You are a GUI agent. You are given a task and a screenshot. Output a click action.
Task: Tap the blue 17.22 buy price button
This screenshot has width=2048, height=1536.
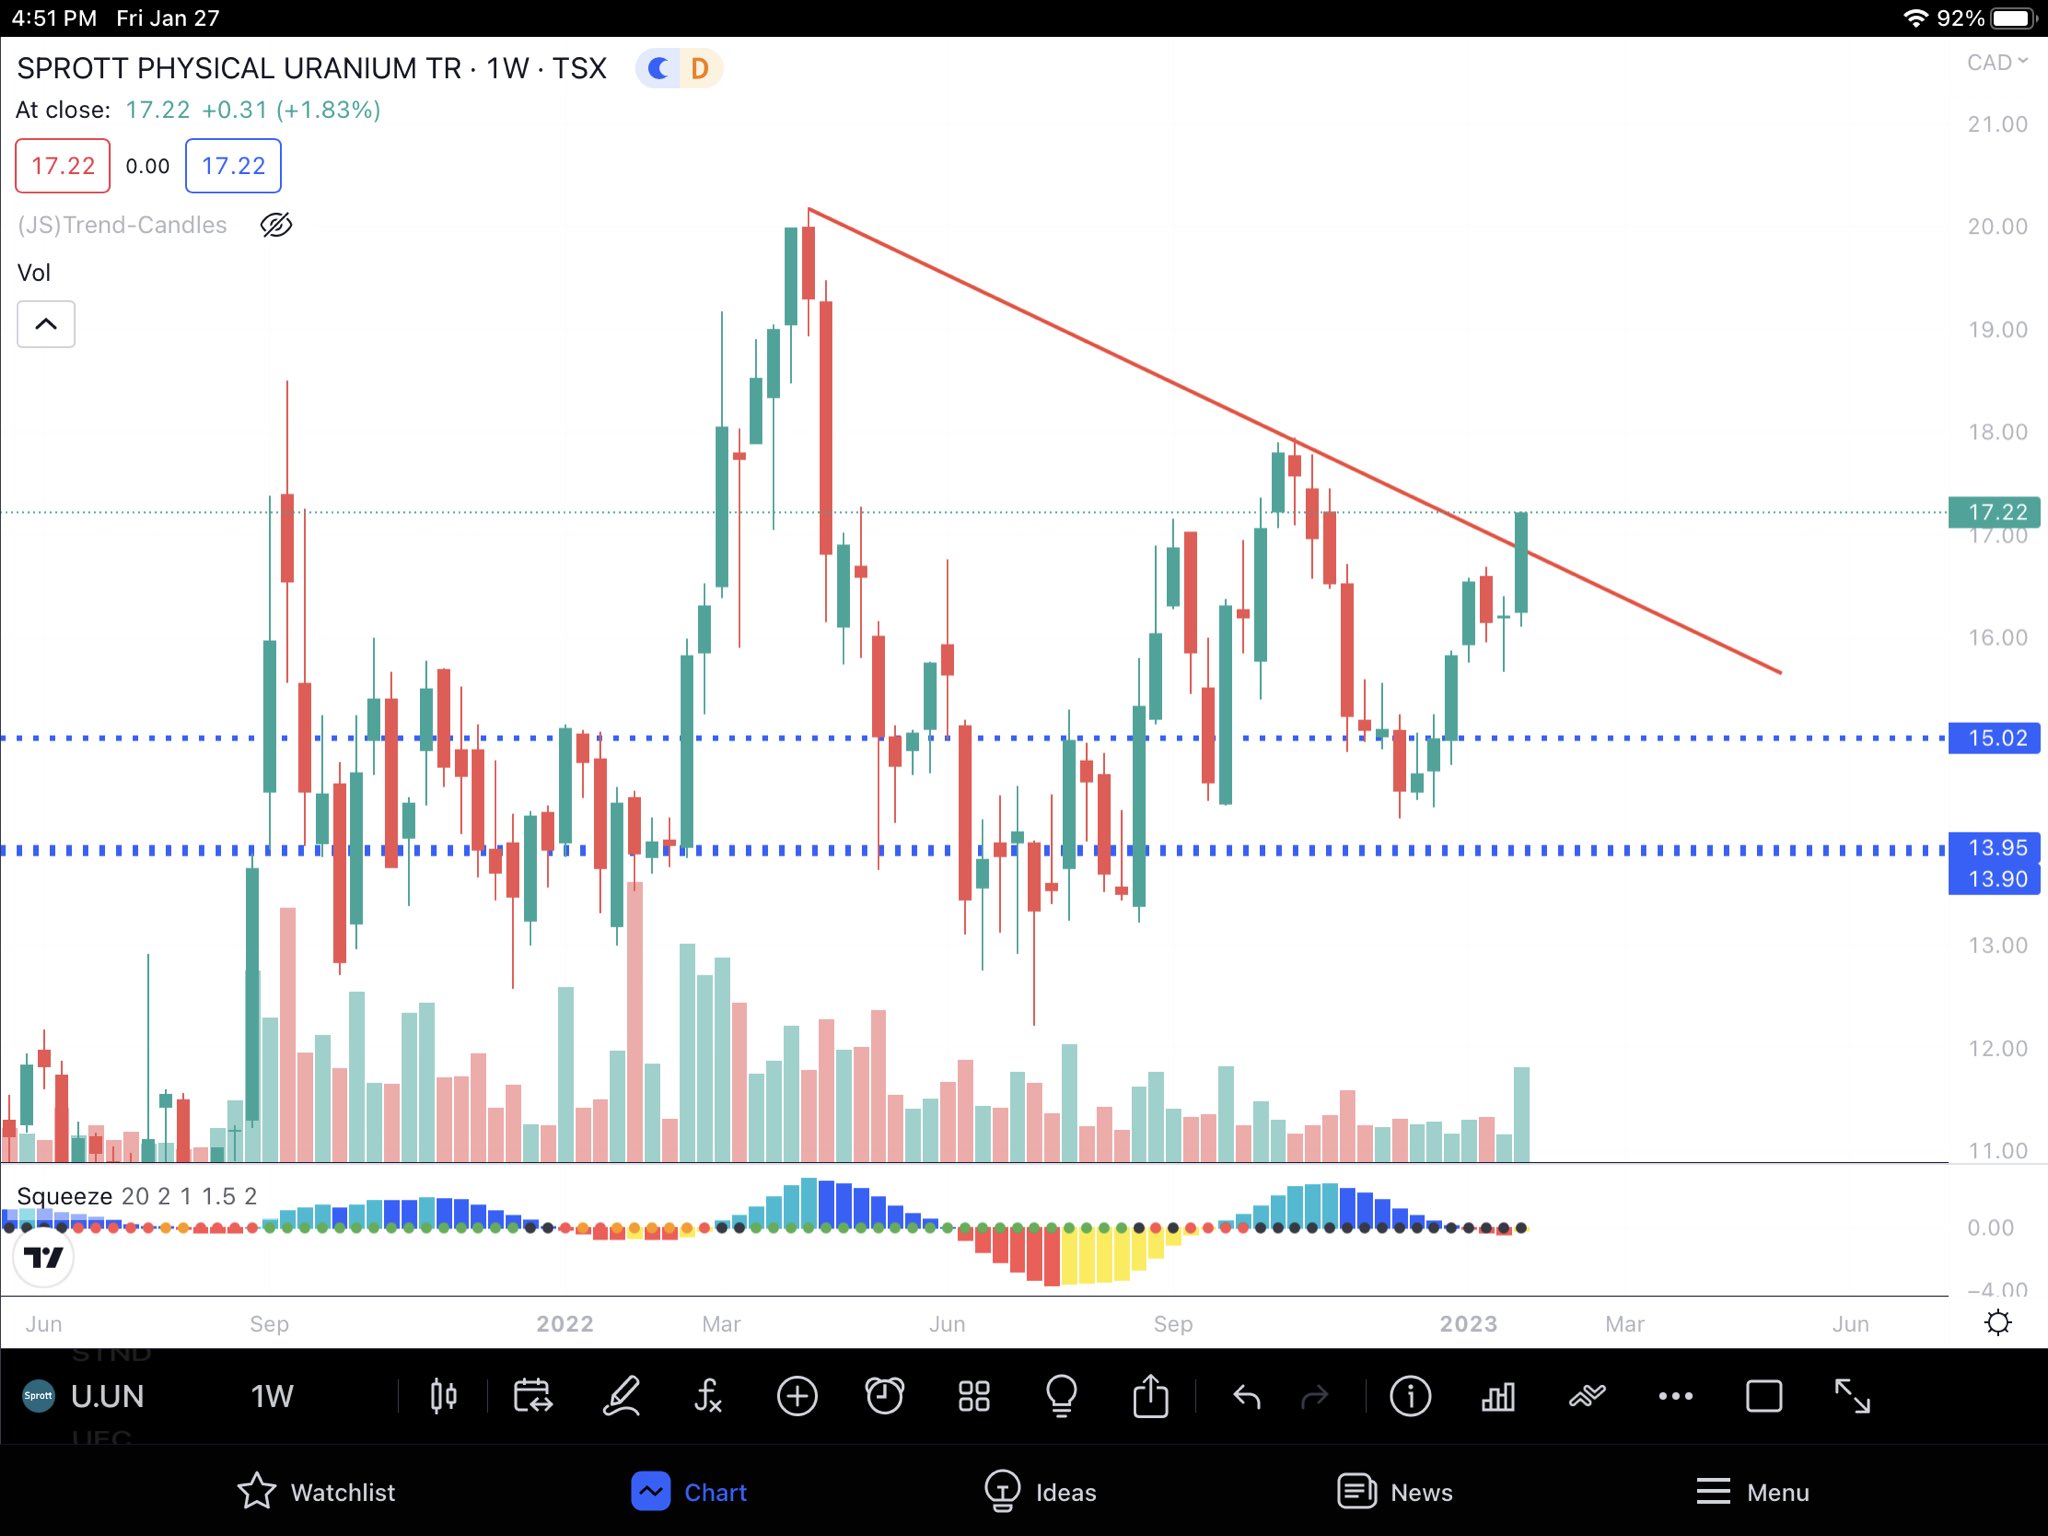point(233,166)
